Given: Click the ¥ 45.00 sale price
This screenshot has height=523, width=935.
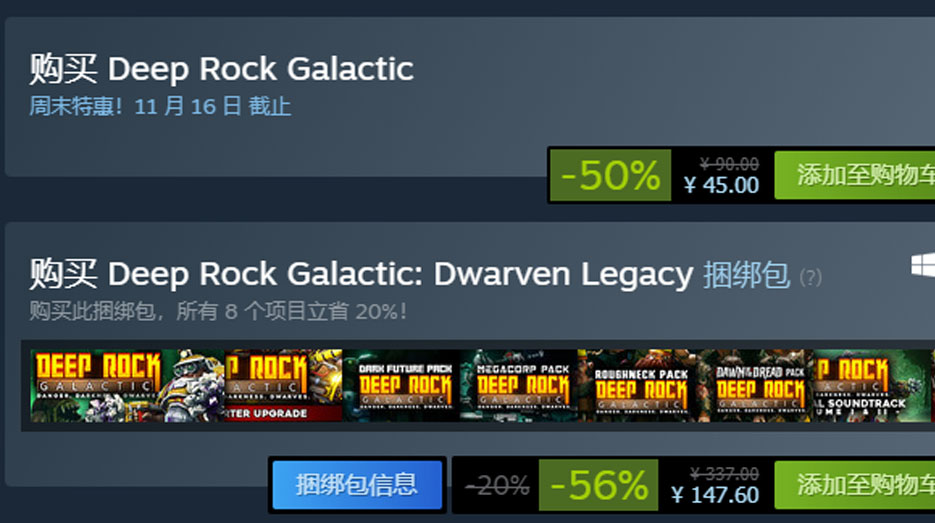Looking at the screenshot, I should [722, 185].
